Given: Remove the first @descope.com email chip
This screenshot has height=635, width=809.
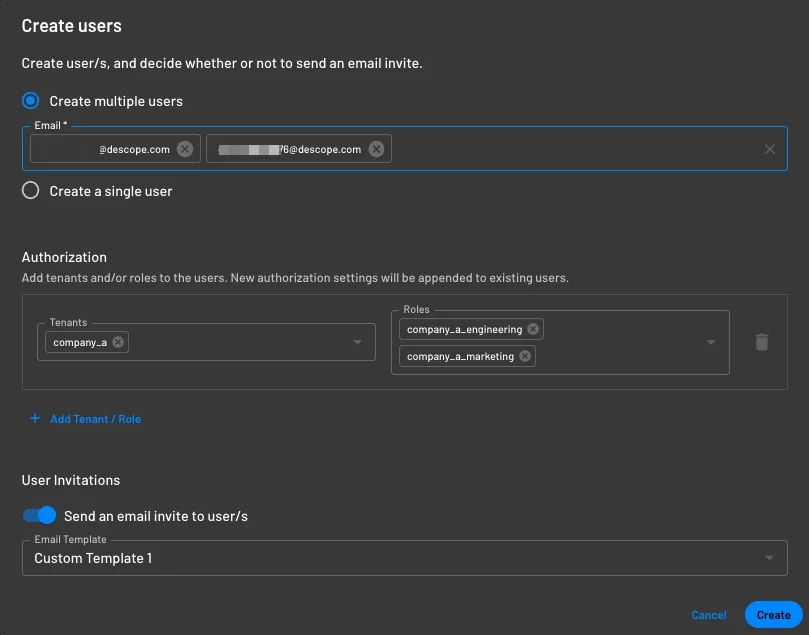Looking at the screenshot, I should pos(185,149).
